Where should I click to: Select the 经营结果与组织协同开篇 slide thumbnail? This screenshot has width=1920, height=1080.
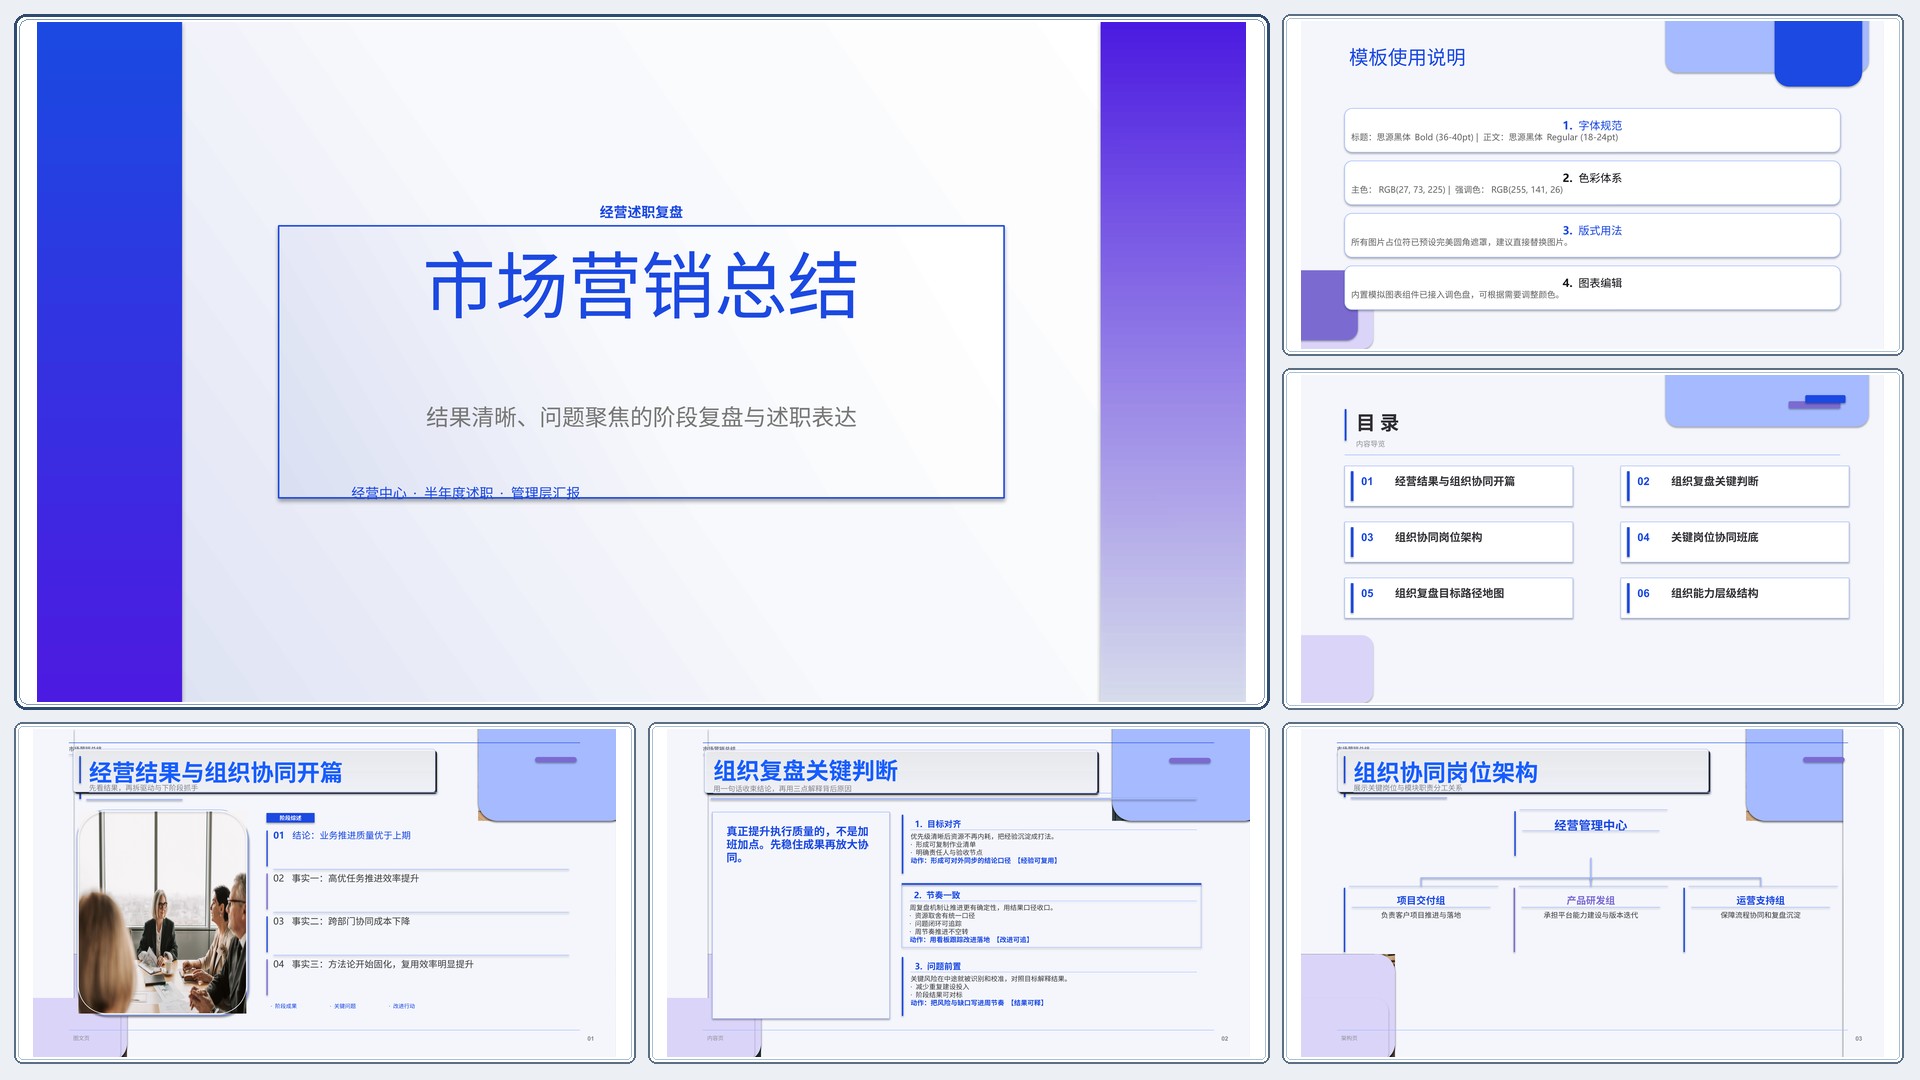pyautogui.click(x=325, y=893)
